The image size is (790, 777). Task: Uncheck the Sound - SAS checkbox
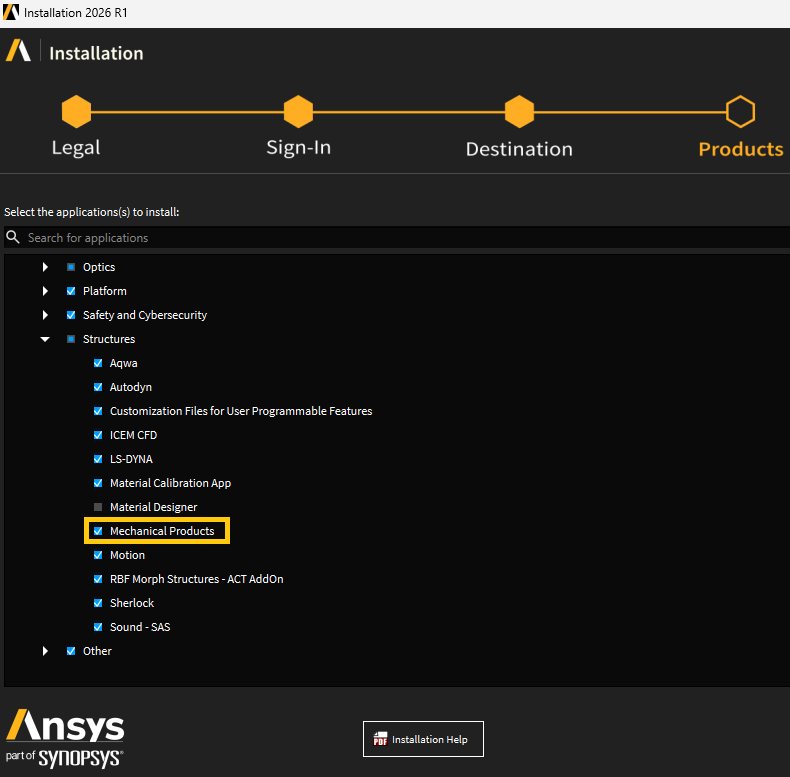coord(98,627)
